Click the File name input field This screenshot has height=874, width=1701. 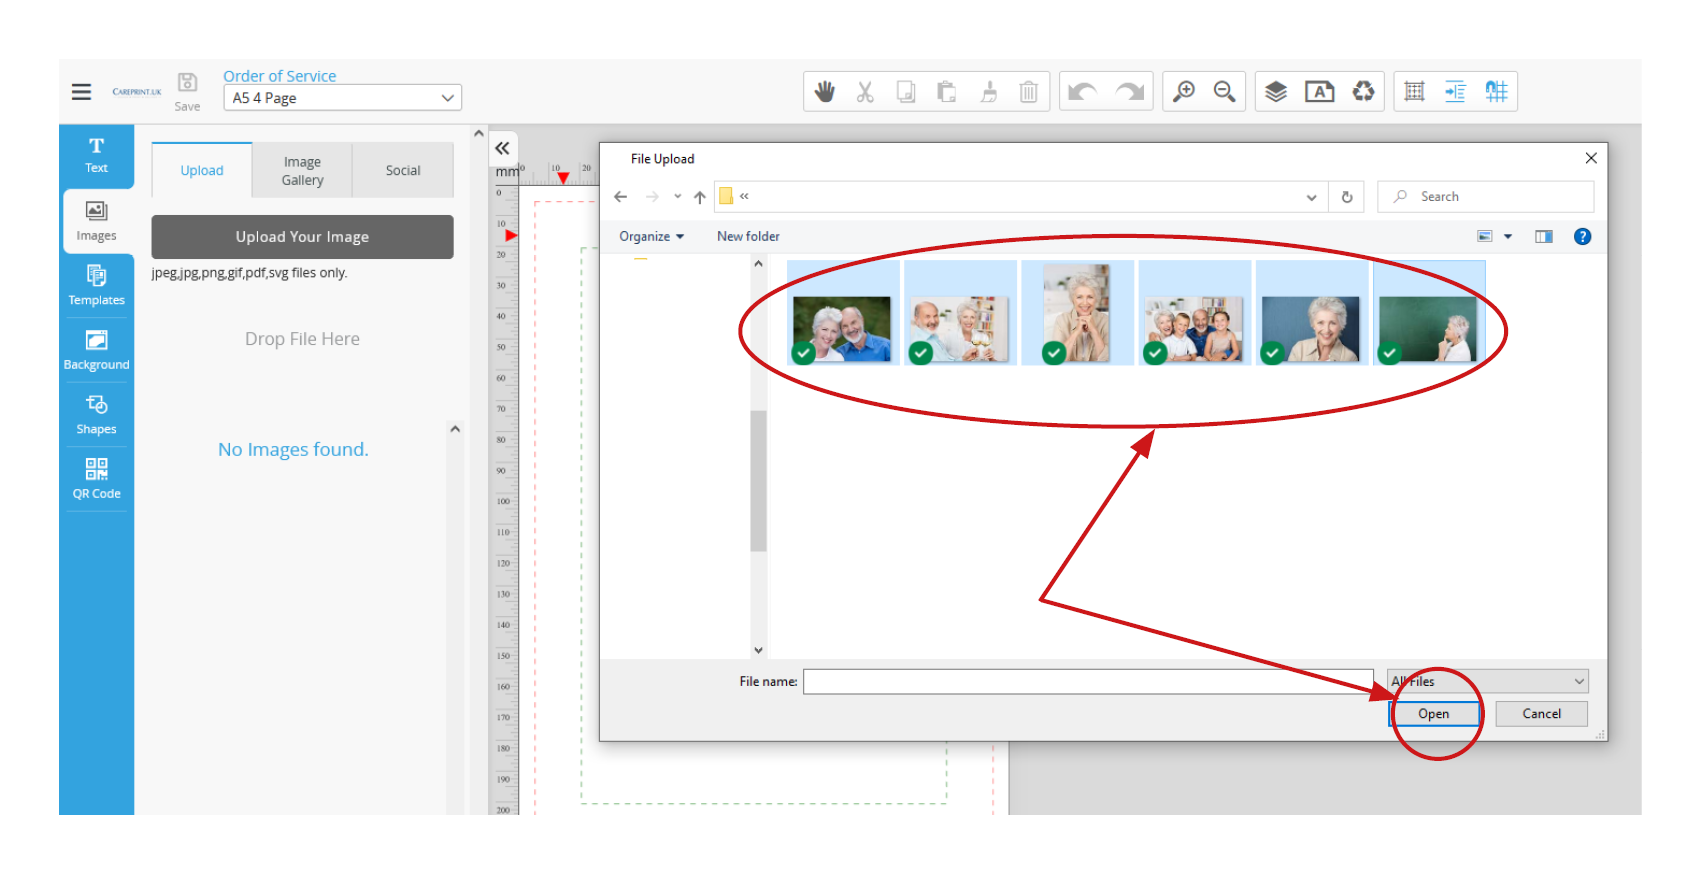[x=1087, y=682]
